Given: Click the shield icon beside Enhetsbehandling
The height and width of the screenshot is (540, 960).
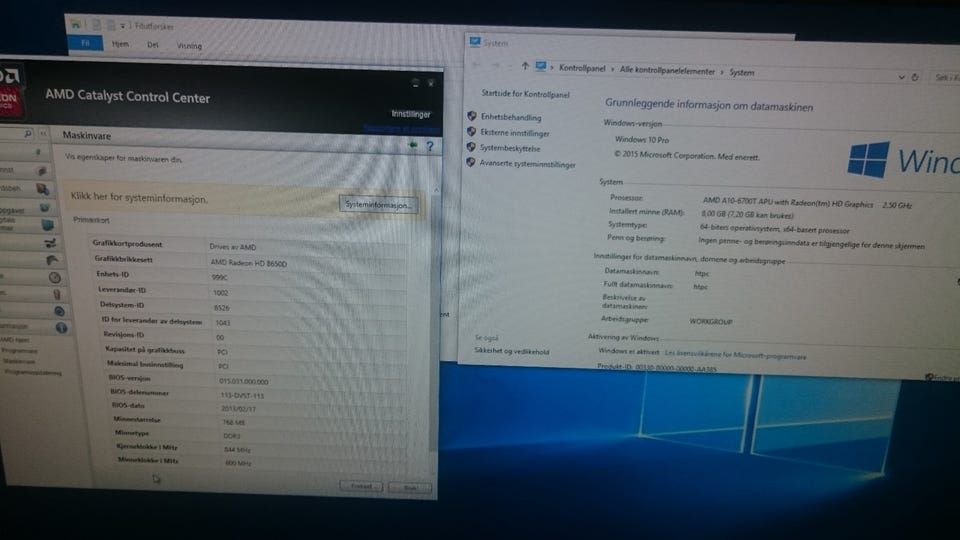Looking at the screenshot, I should (471, 116).
